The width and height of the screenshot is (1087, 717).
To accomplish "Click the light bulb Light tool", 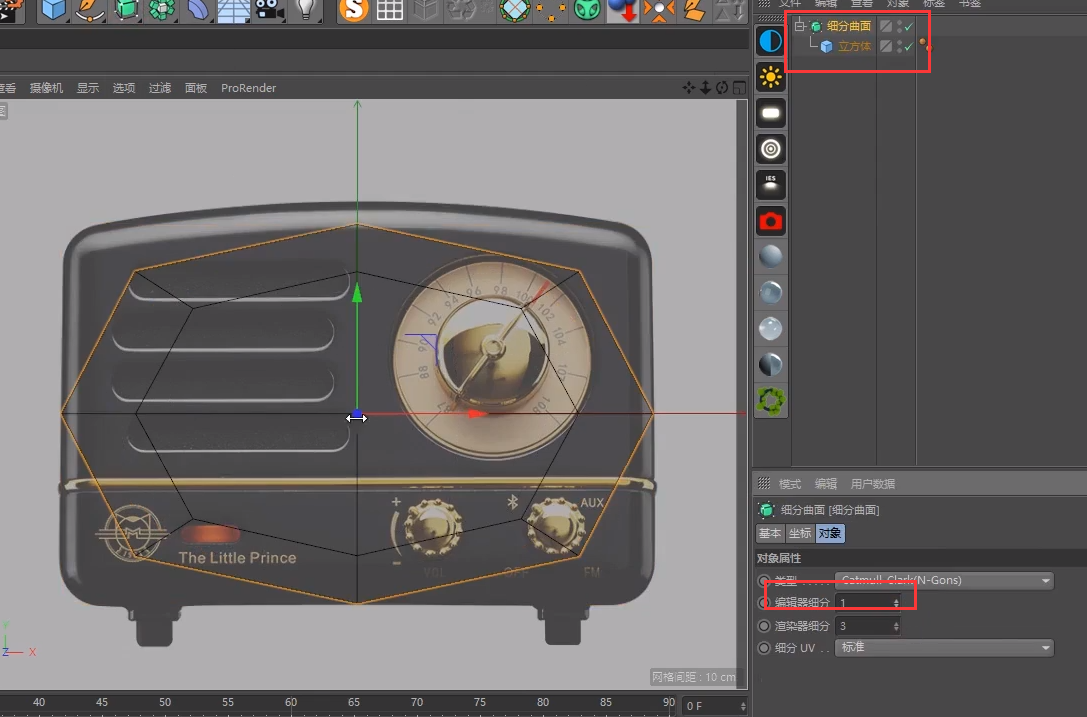I will [306, 10].
